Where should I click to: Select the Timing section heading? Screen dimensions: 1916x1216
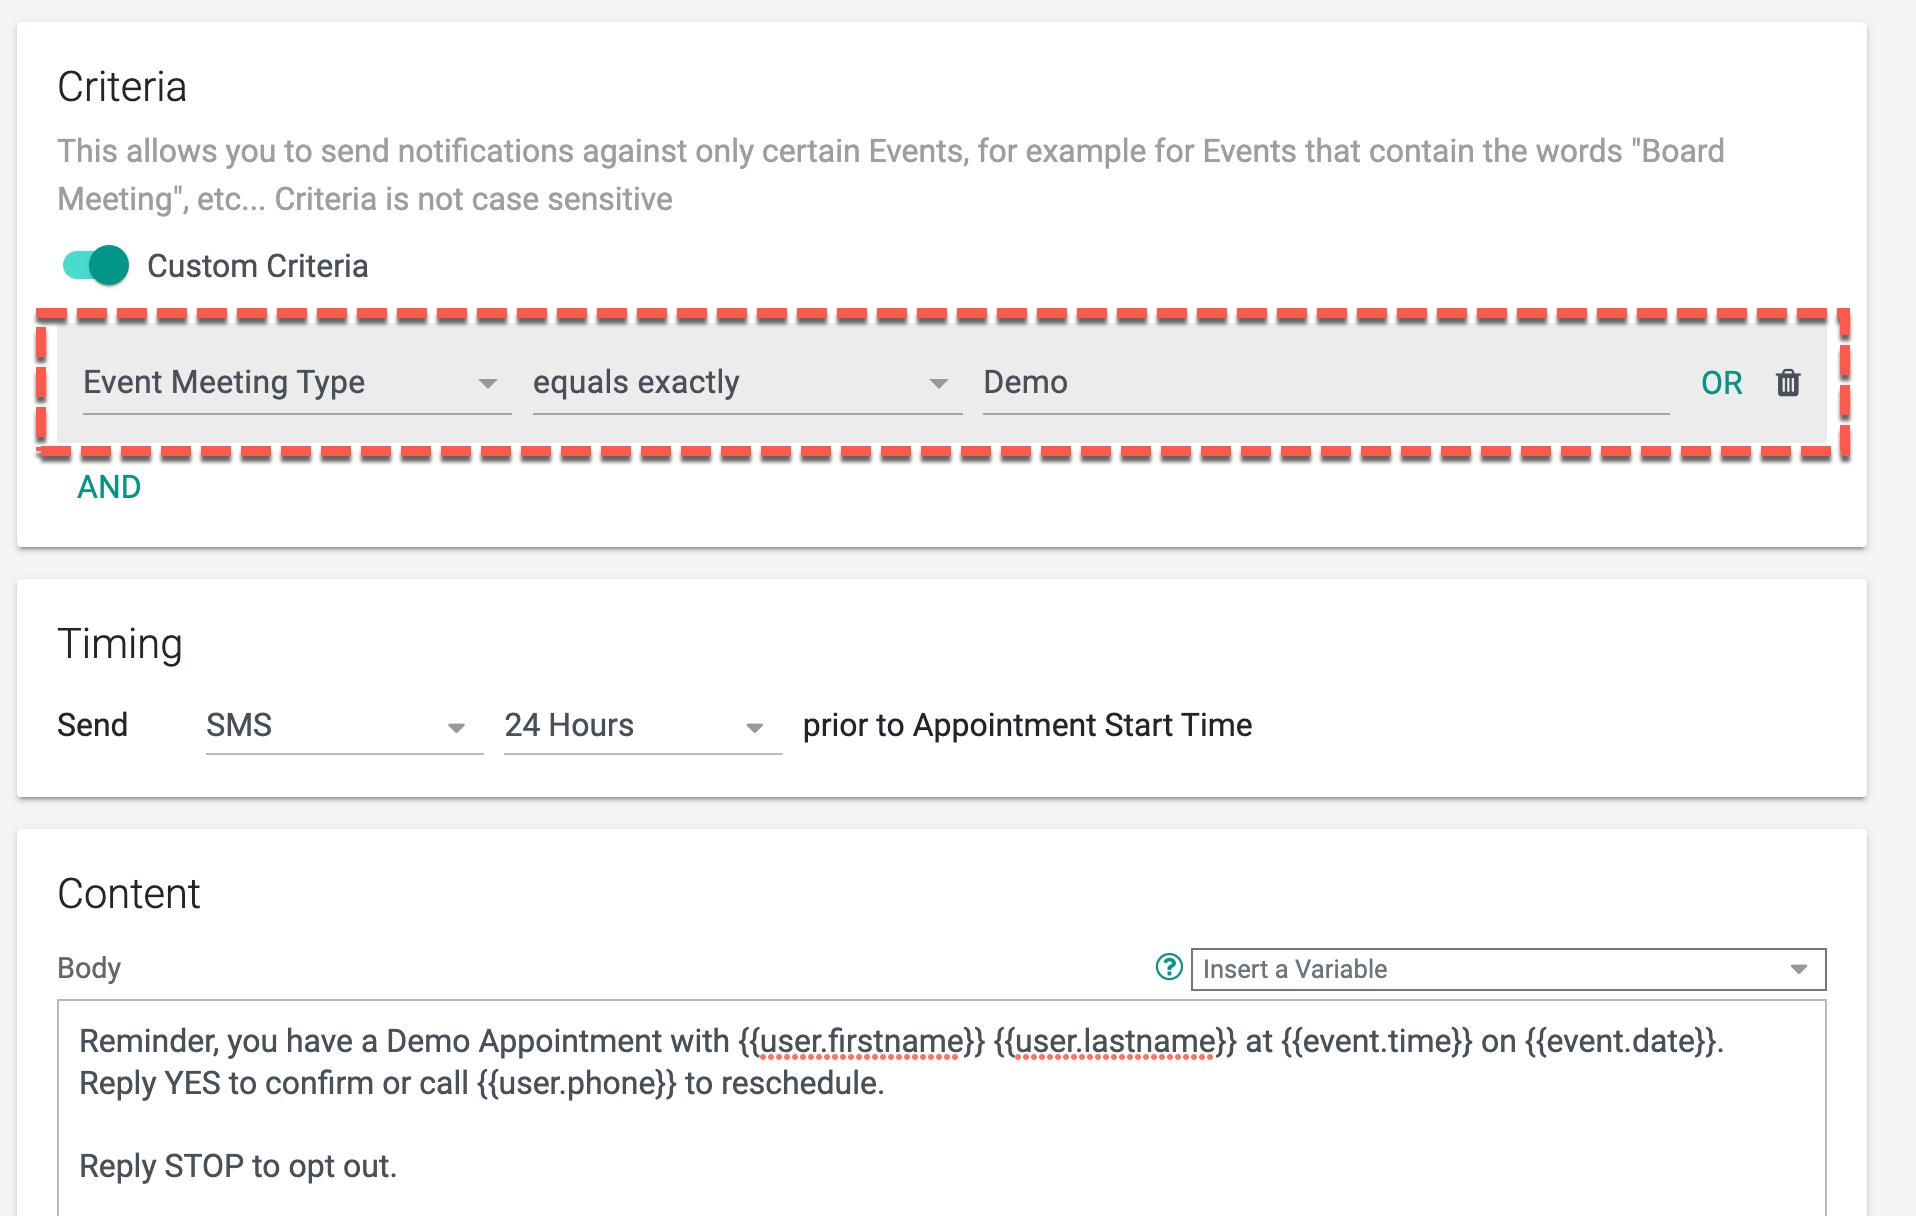[x=119, y=643]
